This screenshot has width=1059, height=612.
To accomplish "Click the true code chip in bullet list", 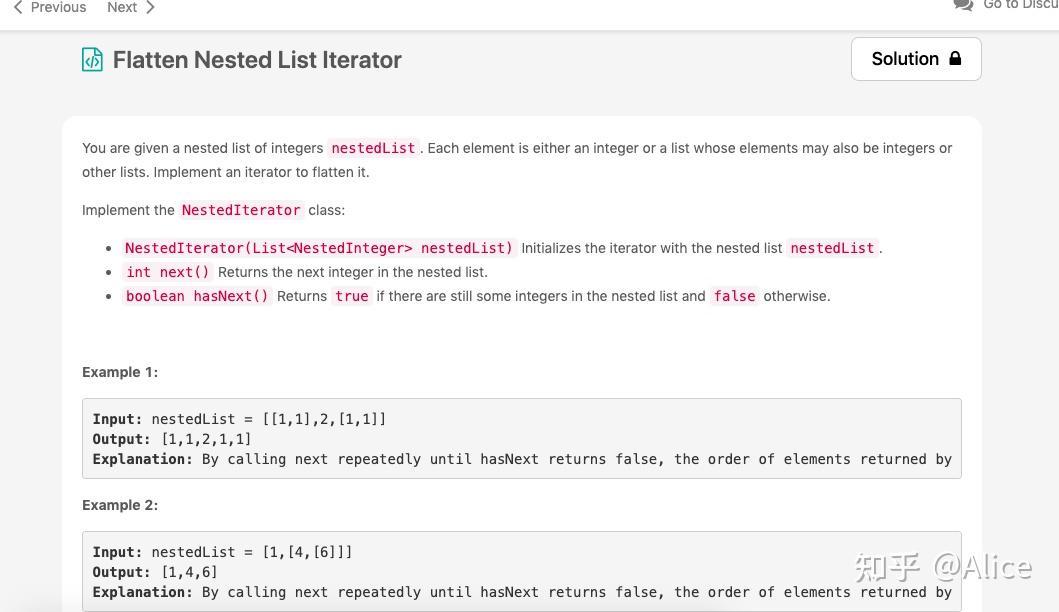I will [351, 296].
